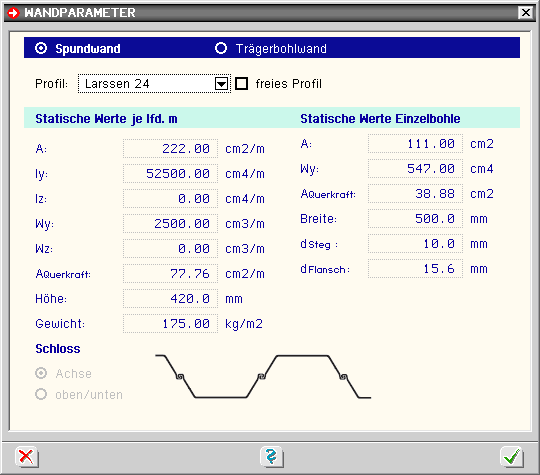Screen dimensions: 540x475
Task: Click the Einzelbohle A field 111.00
Action: [415, 144]
